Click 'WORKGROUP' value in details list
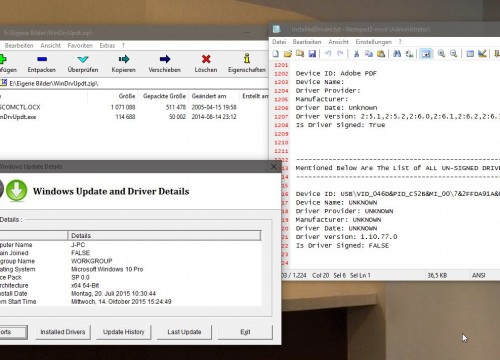The width and height of the screenshot is (500, 360). [x=92, y=261]
